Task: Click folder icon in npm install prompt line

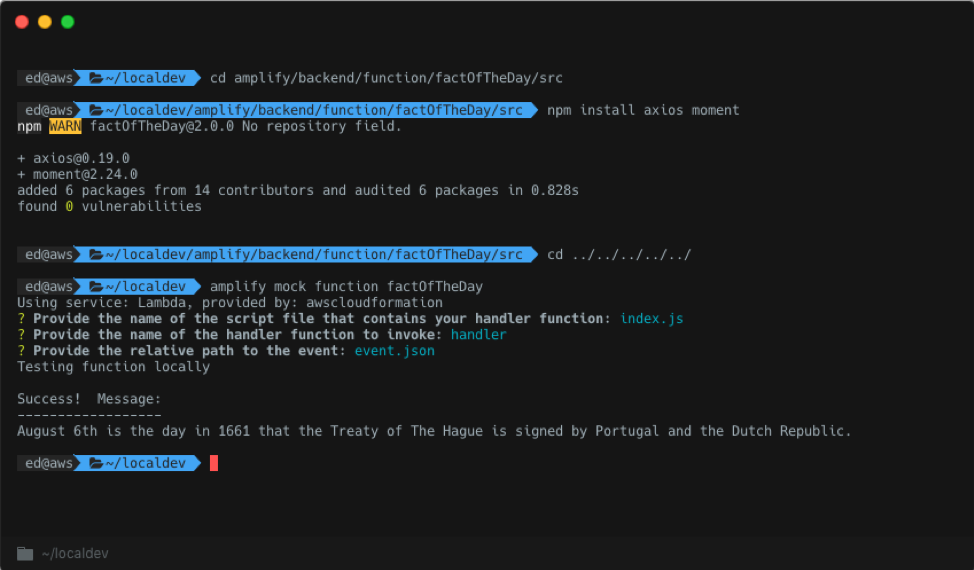Action: pos(96,111)
